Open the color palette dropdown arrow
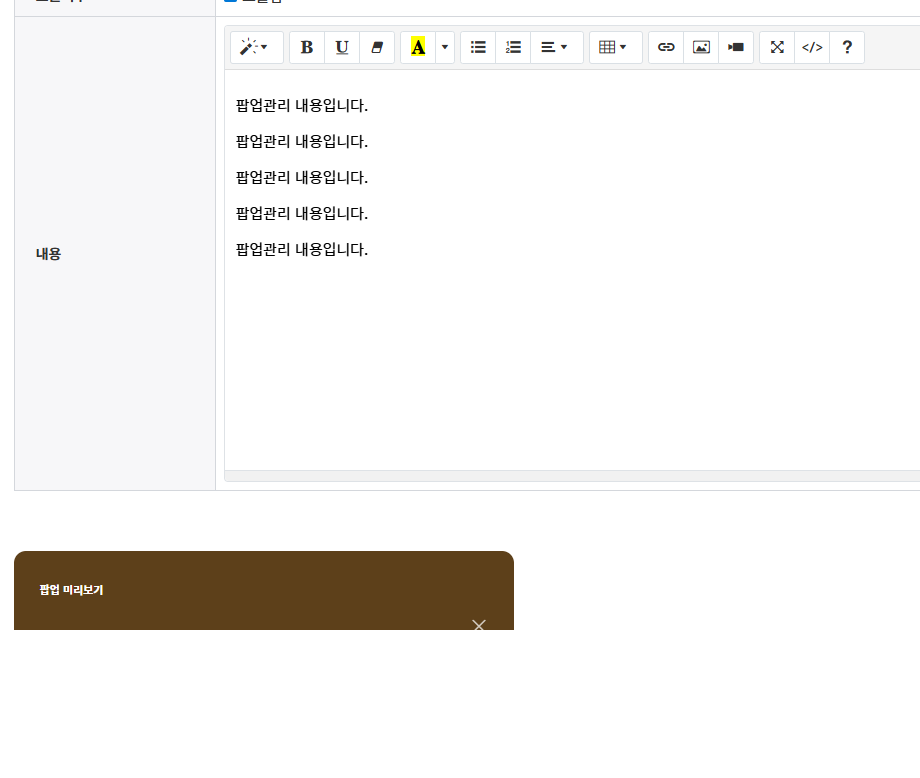Image resolution: width=920 pixels, height=778 pixels. 445,47
